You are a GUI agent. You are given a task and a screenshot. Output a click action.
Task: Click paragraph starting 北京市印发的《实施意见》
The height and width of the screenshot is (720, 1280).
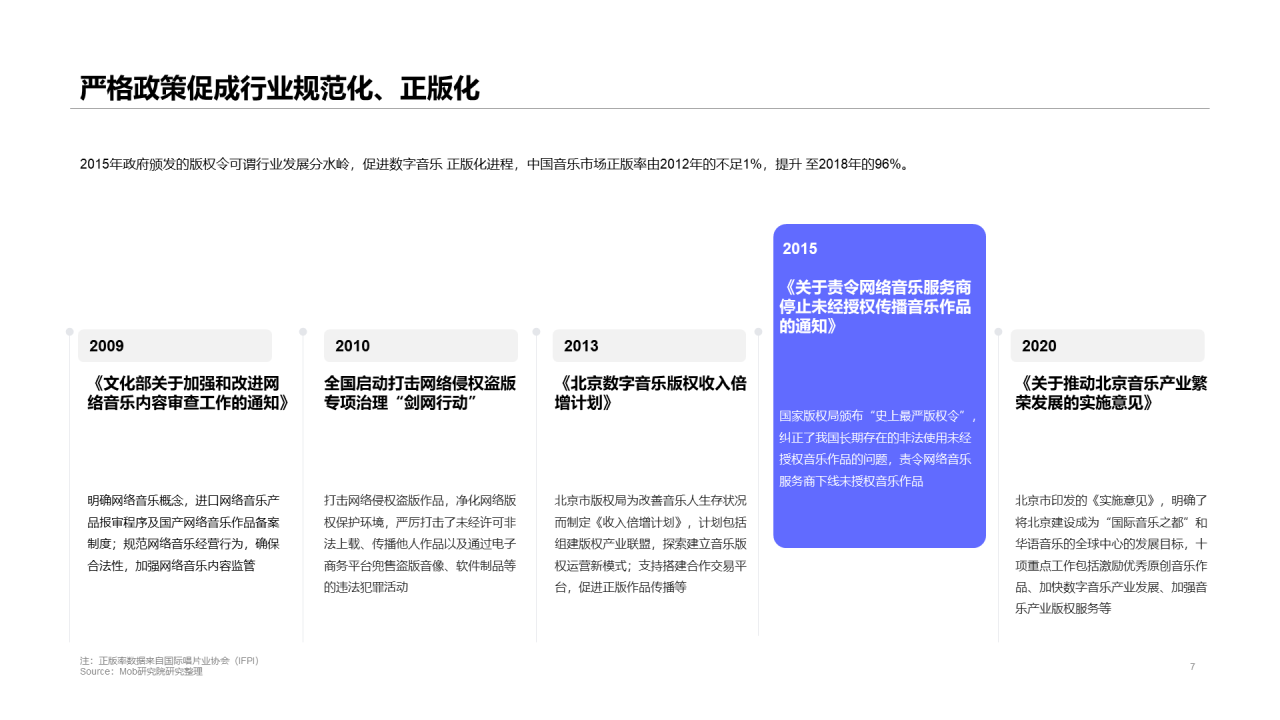tap(1112, 554)
